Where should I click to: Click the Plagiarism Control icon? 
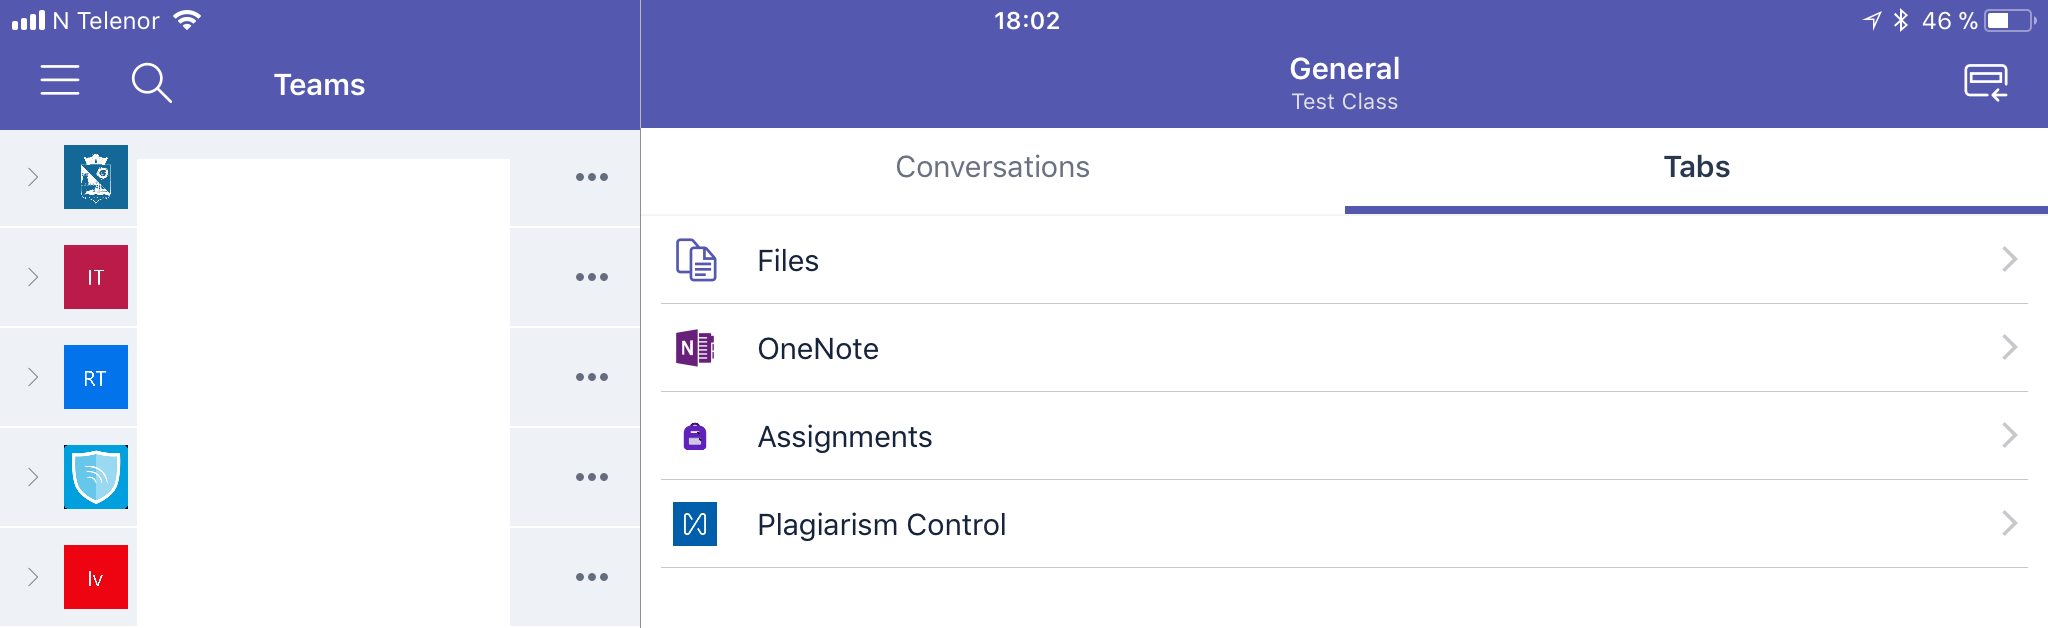695,524
